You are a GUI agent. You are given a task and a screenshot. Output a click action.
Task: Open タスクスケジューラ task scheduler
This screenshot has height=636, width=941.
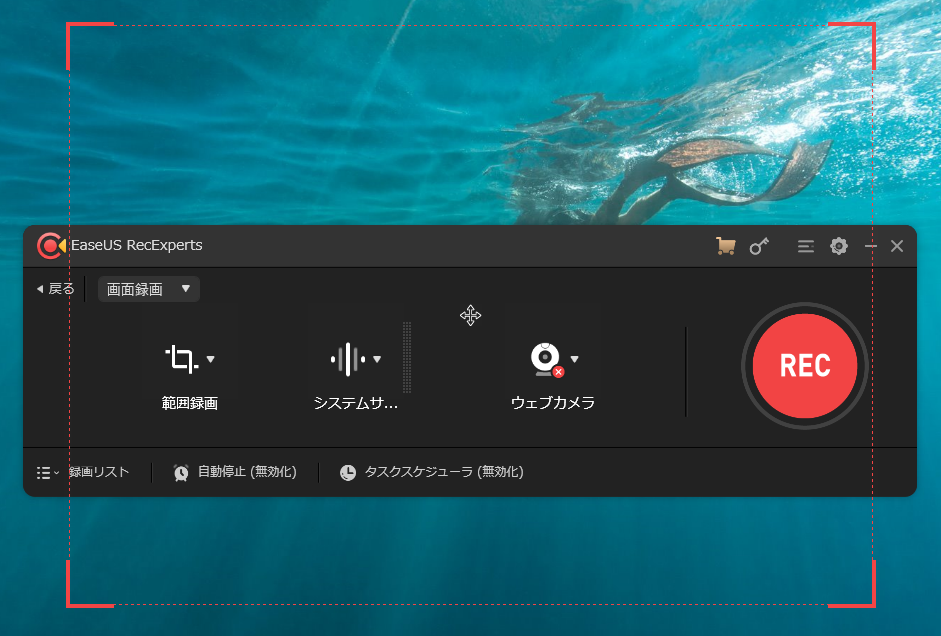tap(444, 472)
